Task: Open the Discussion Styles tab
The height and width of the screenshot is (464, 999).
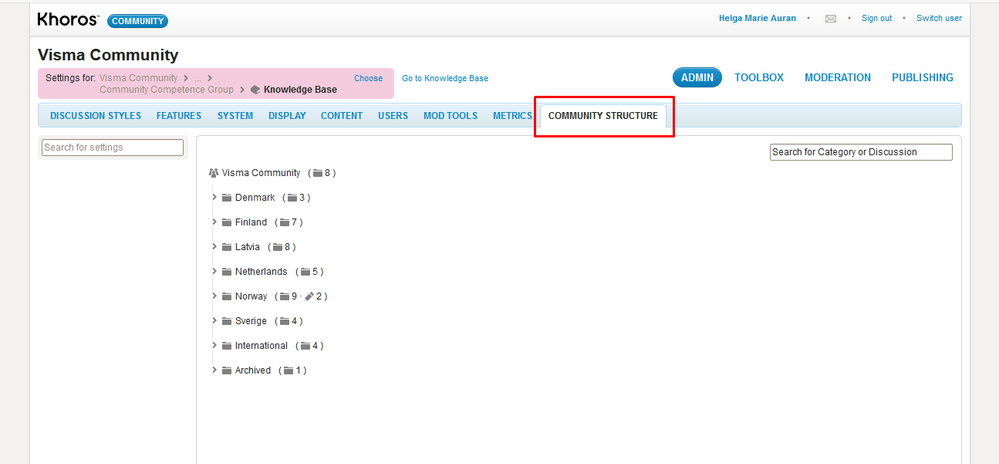Action: 96,116
